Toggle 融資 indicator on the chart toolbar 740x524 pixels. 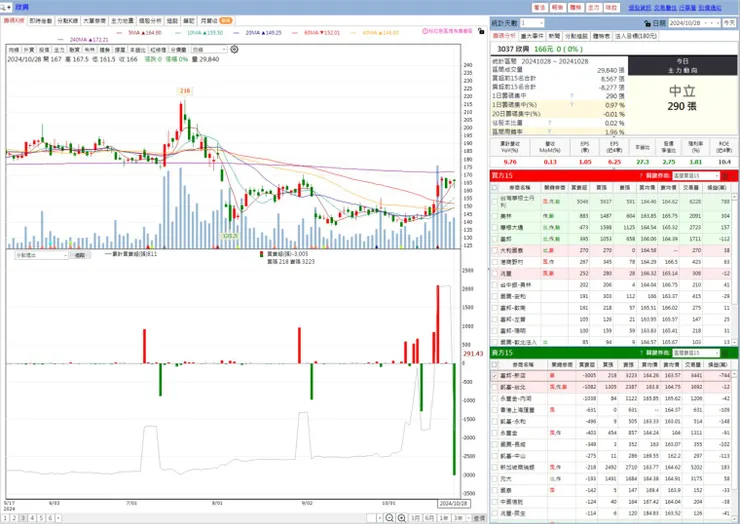click(x=75, y=50)
